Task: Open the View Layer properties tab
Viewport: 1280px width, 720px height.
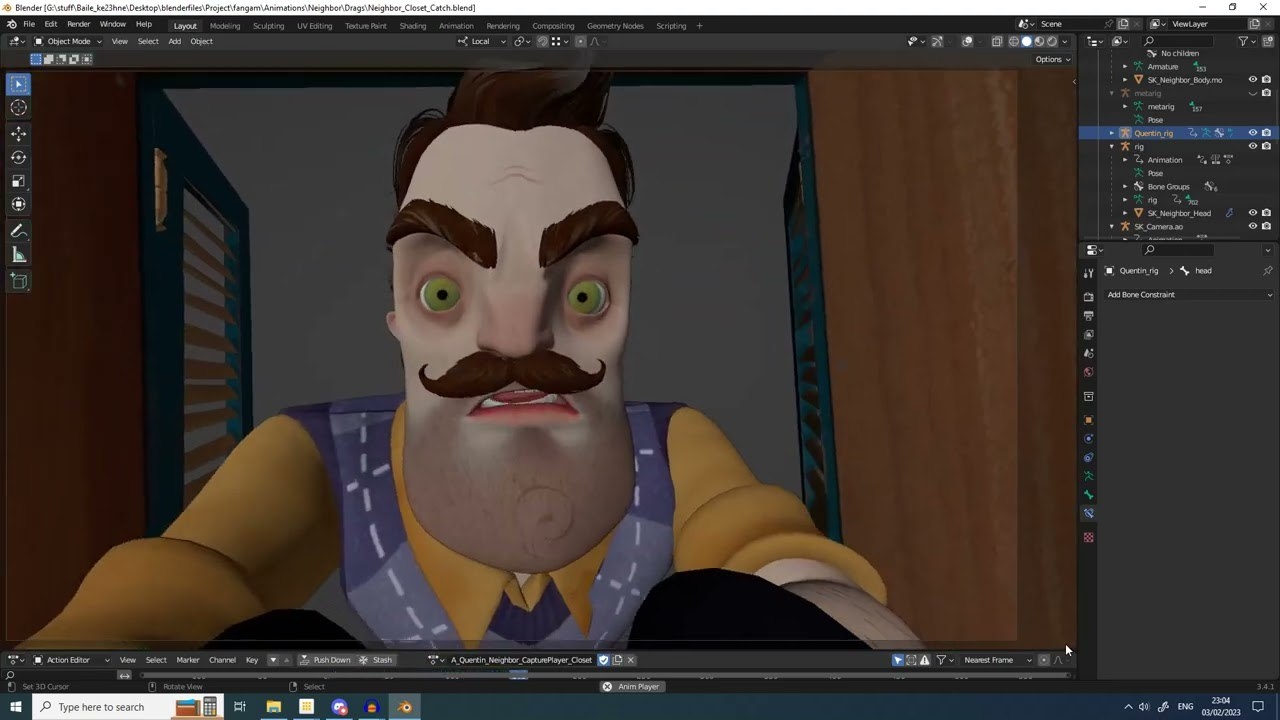Action: pos(1089,335)
